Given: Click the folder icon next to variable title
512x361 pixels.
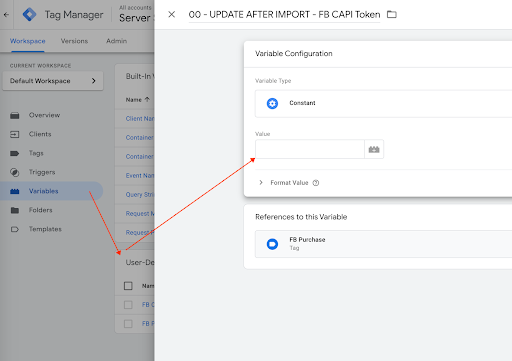Looking at the screenshot, I should point(392,14).
